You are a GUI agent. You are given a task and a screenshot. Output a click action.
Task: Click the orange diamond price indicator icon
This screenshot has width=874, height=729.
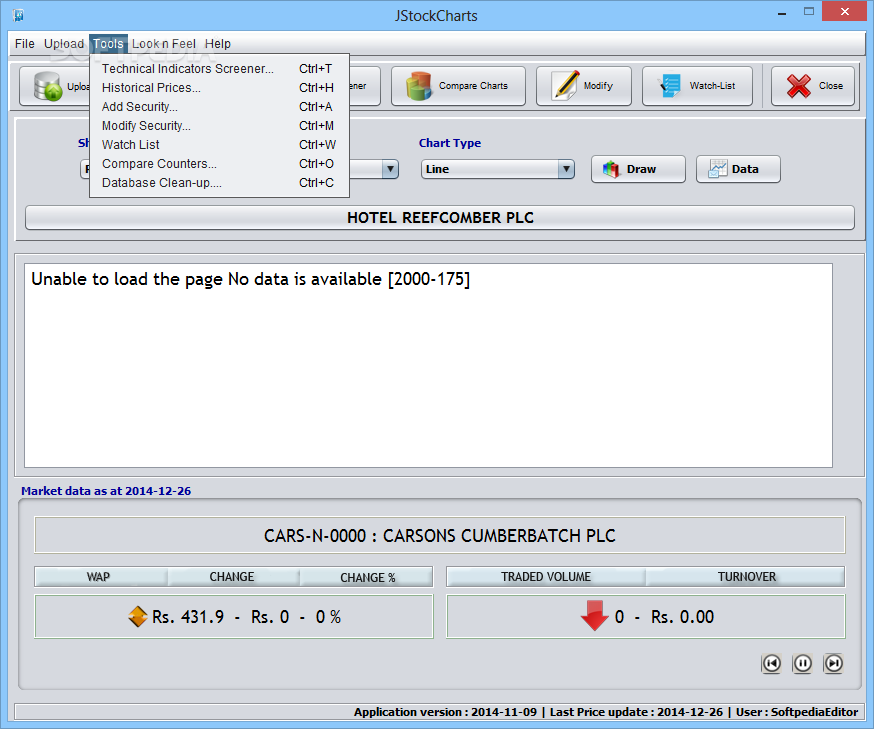[138, 616]
